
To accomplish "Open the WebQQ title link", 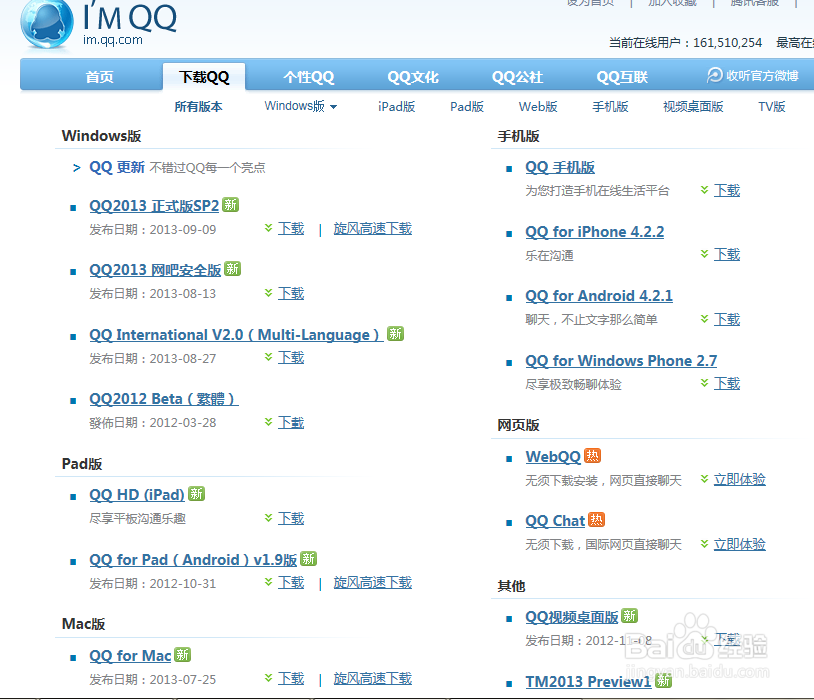I will tap(553, 457).
